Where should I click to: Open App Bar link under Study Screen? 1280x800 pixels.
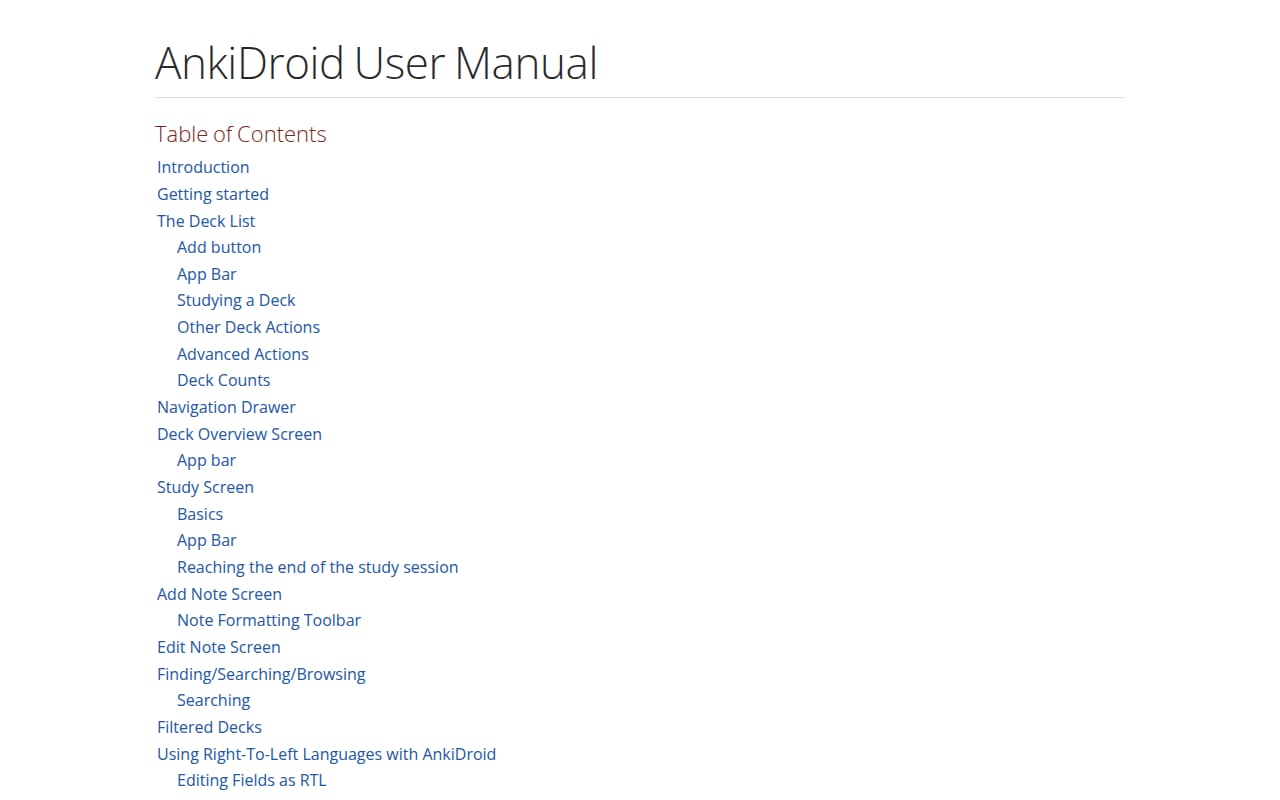coord(207,540)
